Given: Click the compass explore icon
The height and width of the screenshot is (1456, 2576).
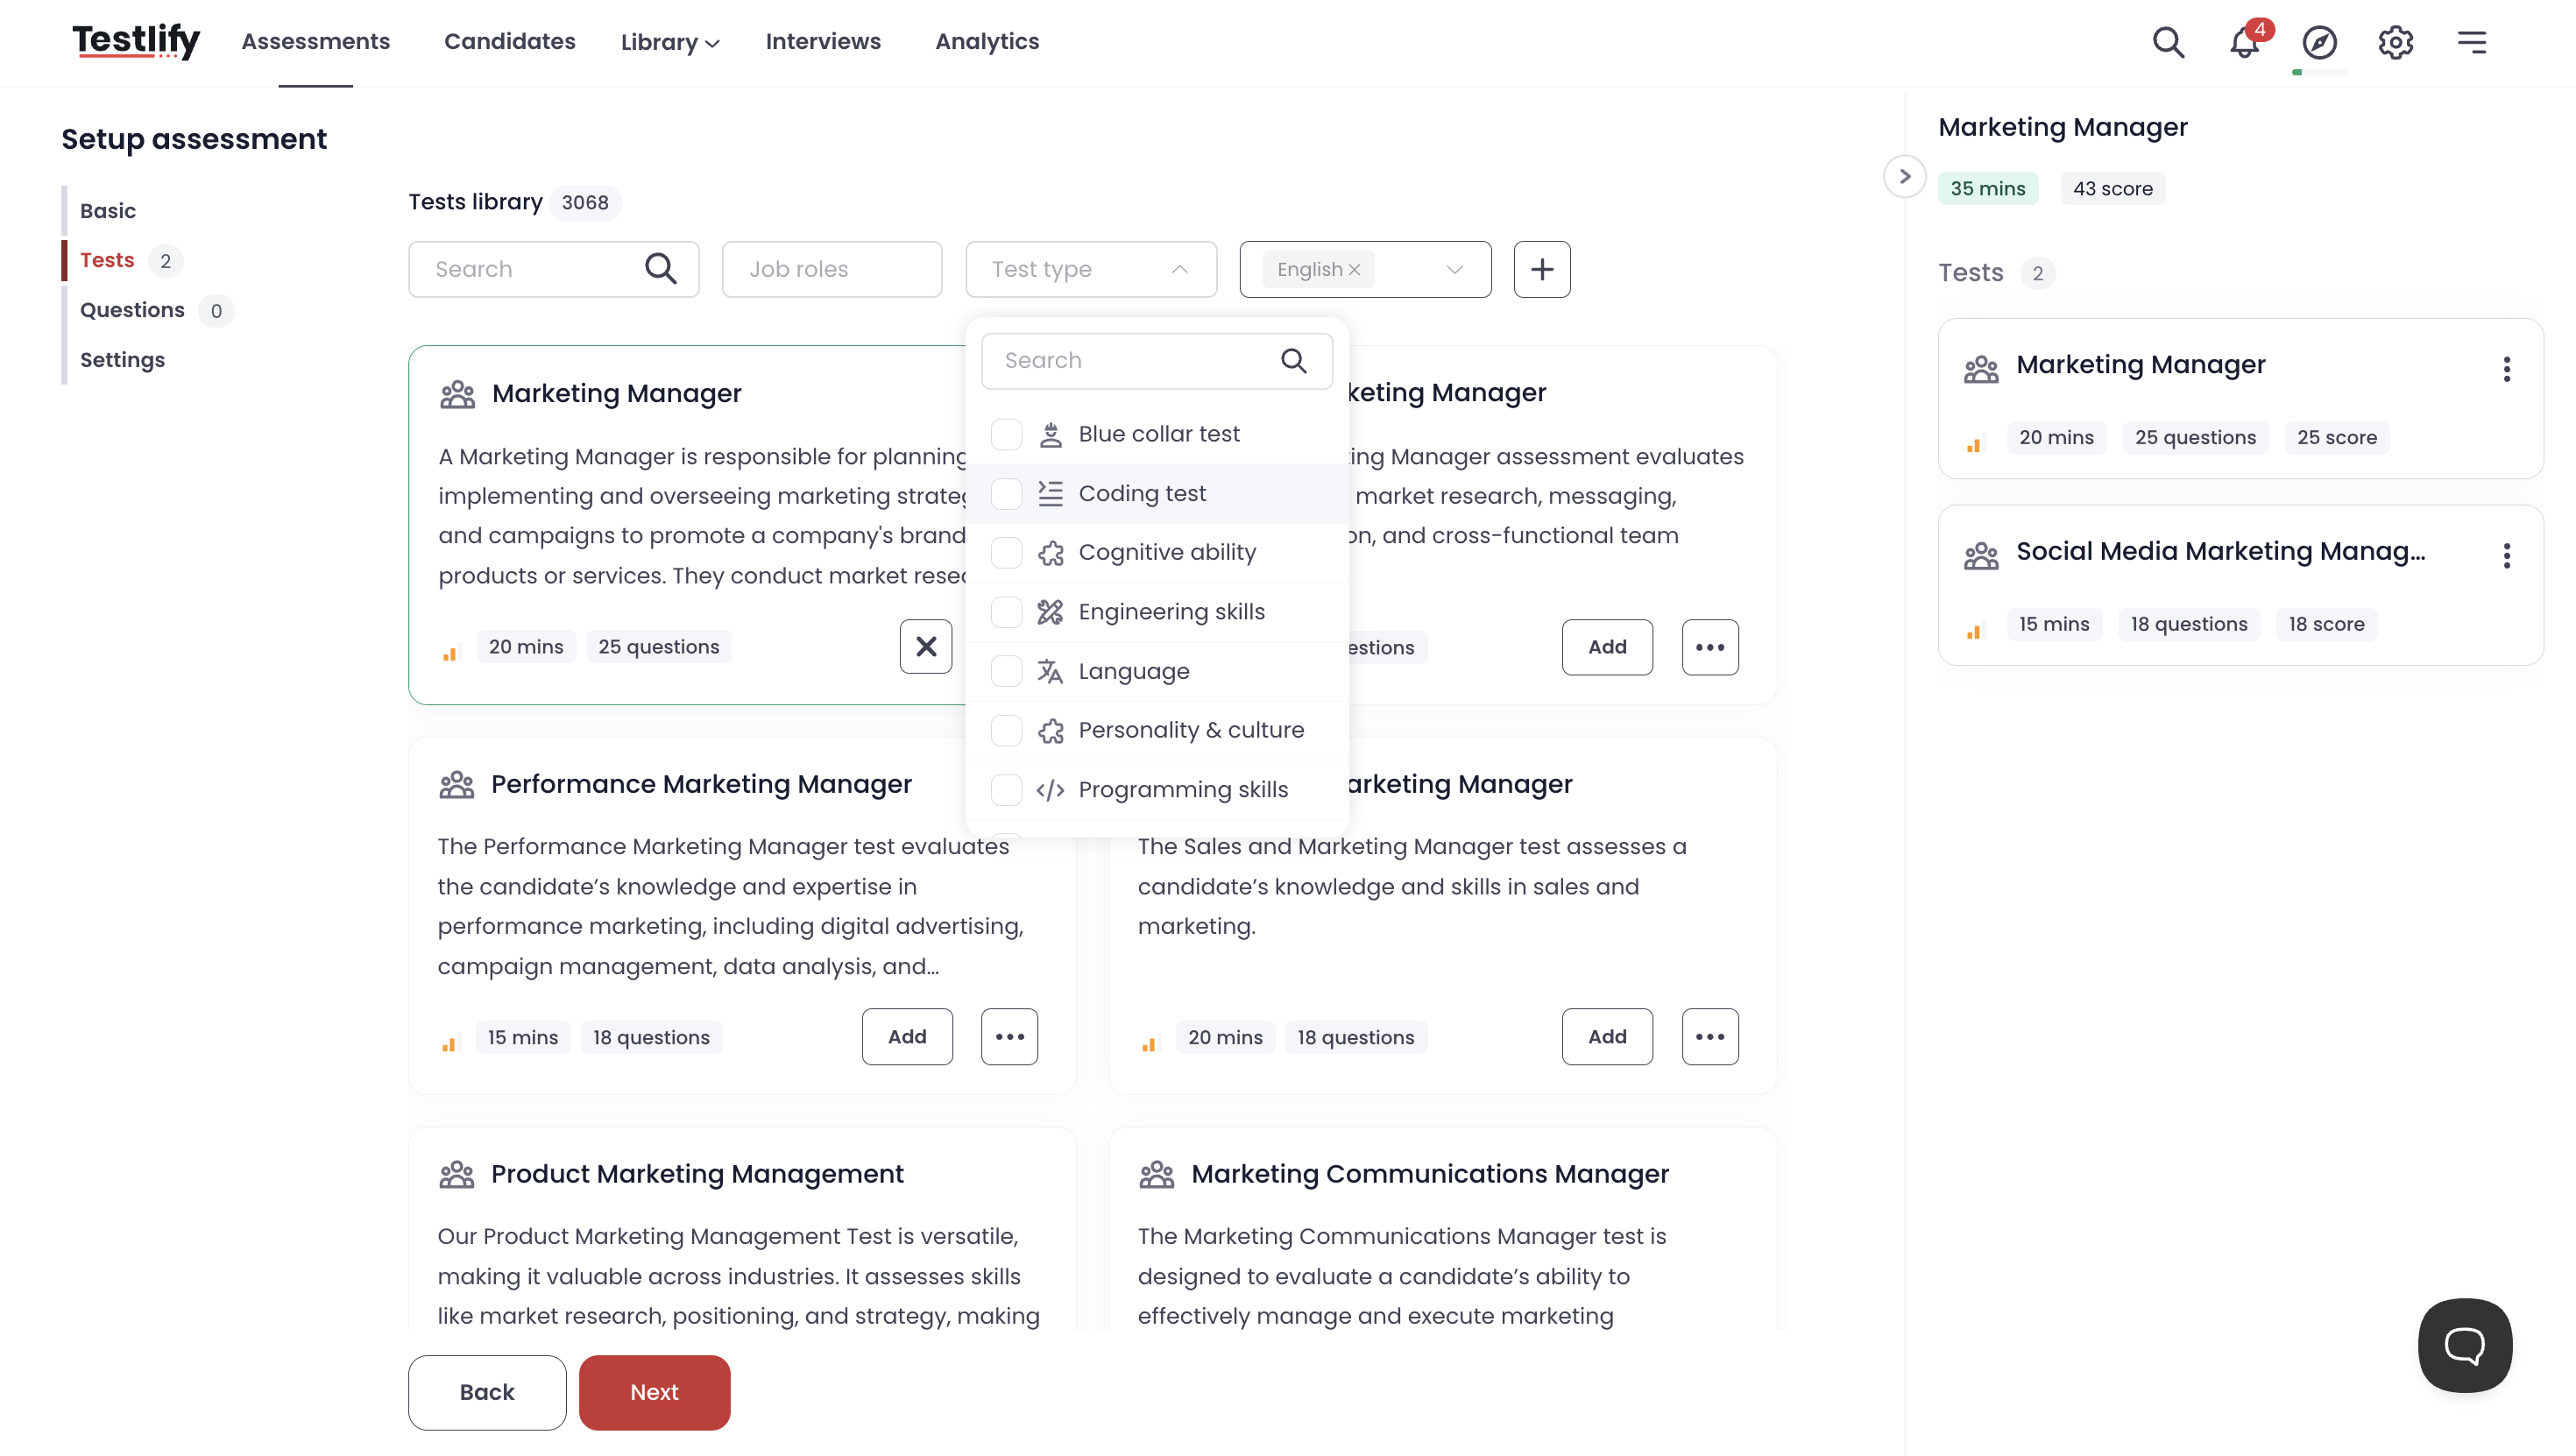Looking at the screenshot, I should coord(2319,43).
